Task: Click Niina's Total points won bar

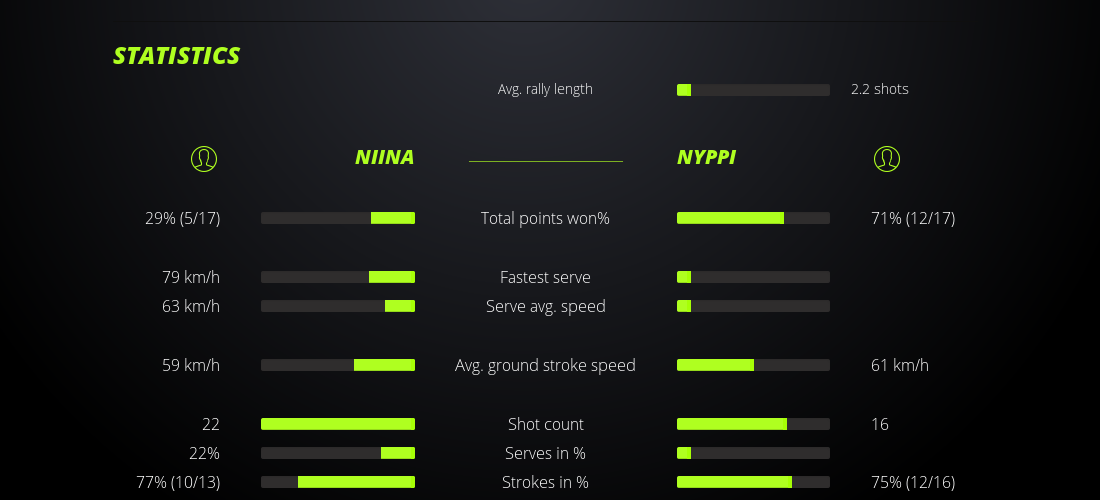Action: point(338,218)
